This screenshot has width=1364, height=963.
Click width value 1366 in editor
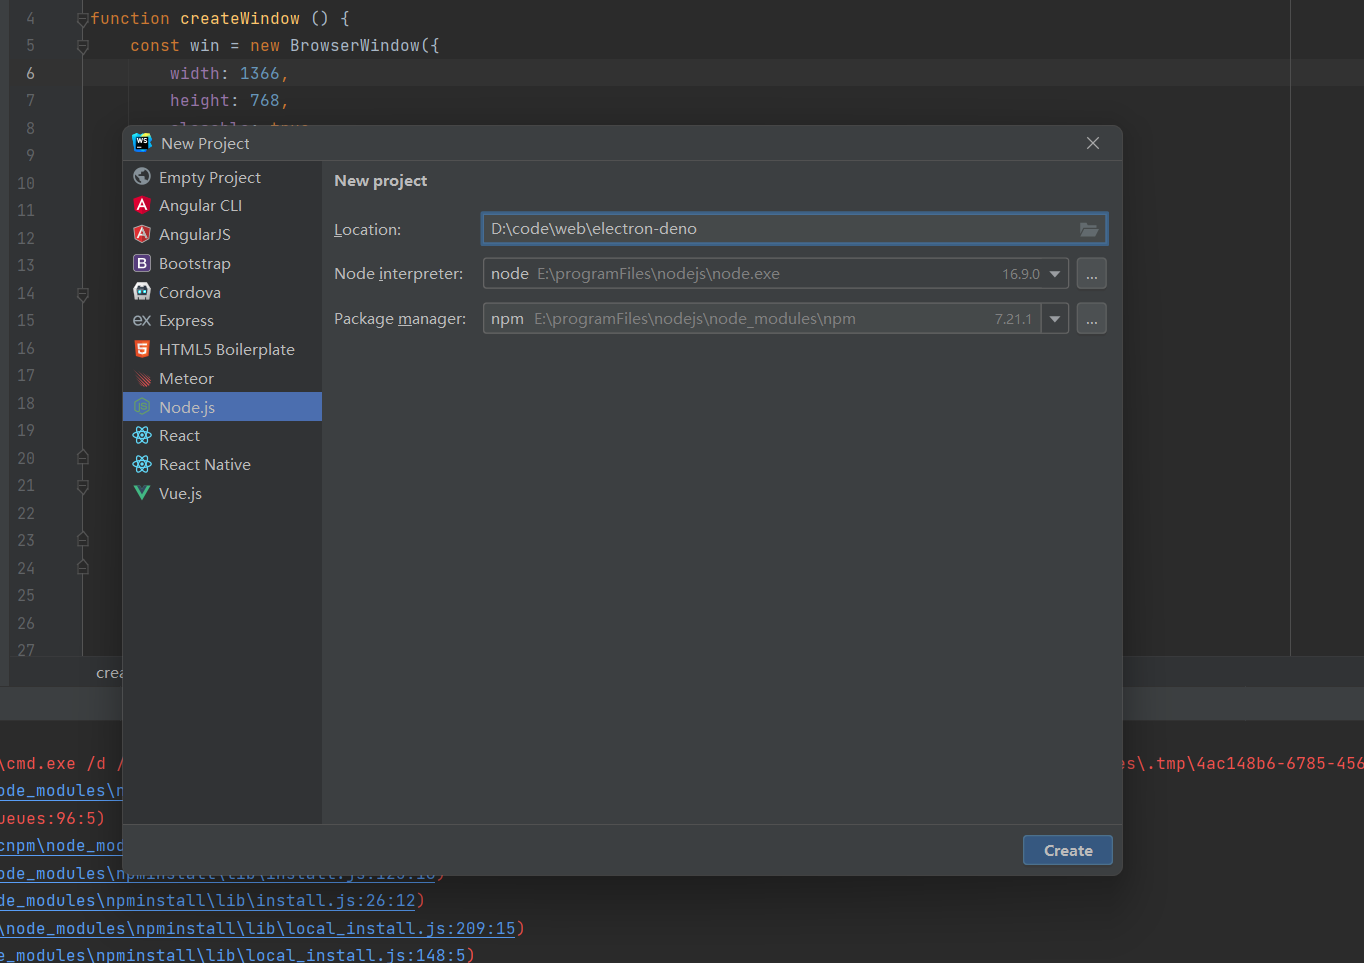pyautogui.click(x=260, y=73)
